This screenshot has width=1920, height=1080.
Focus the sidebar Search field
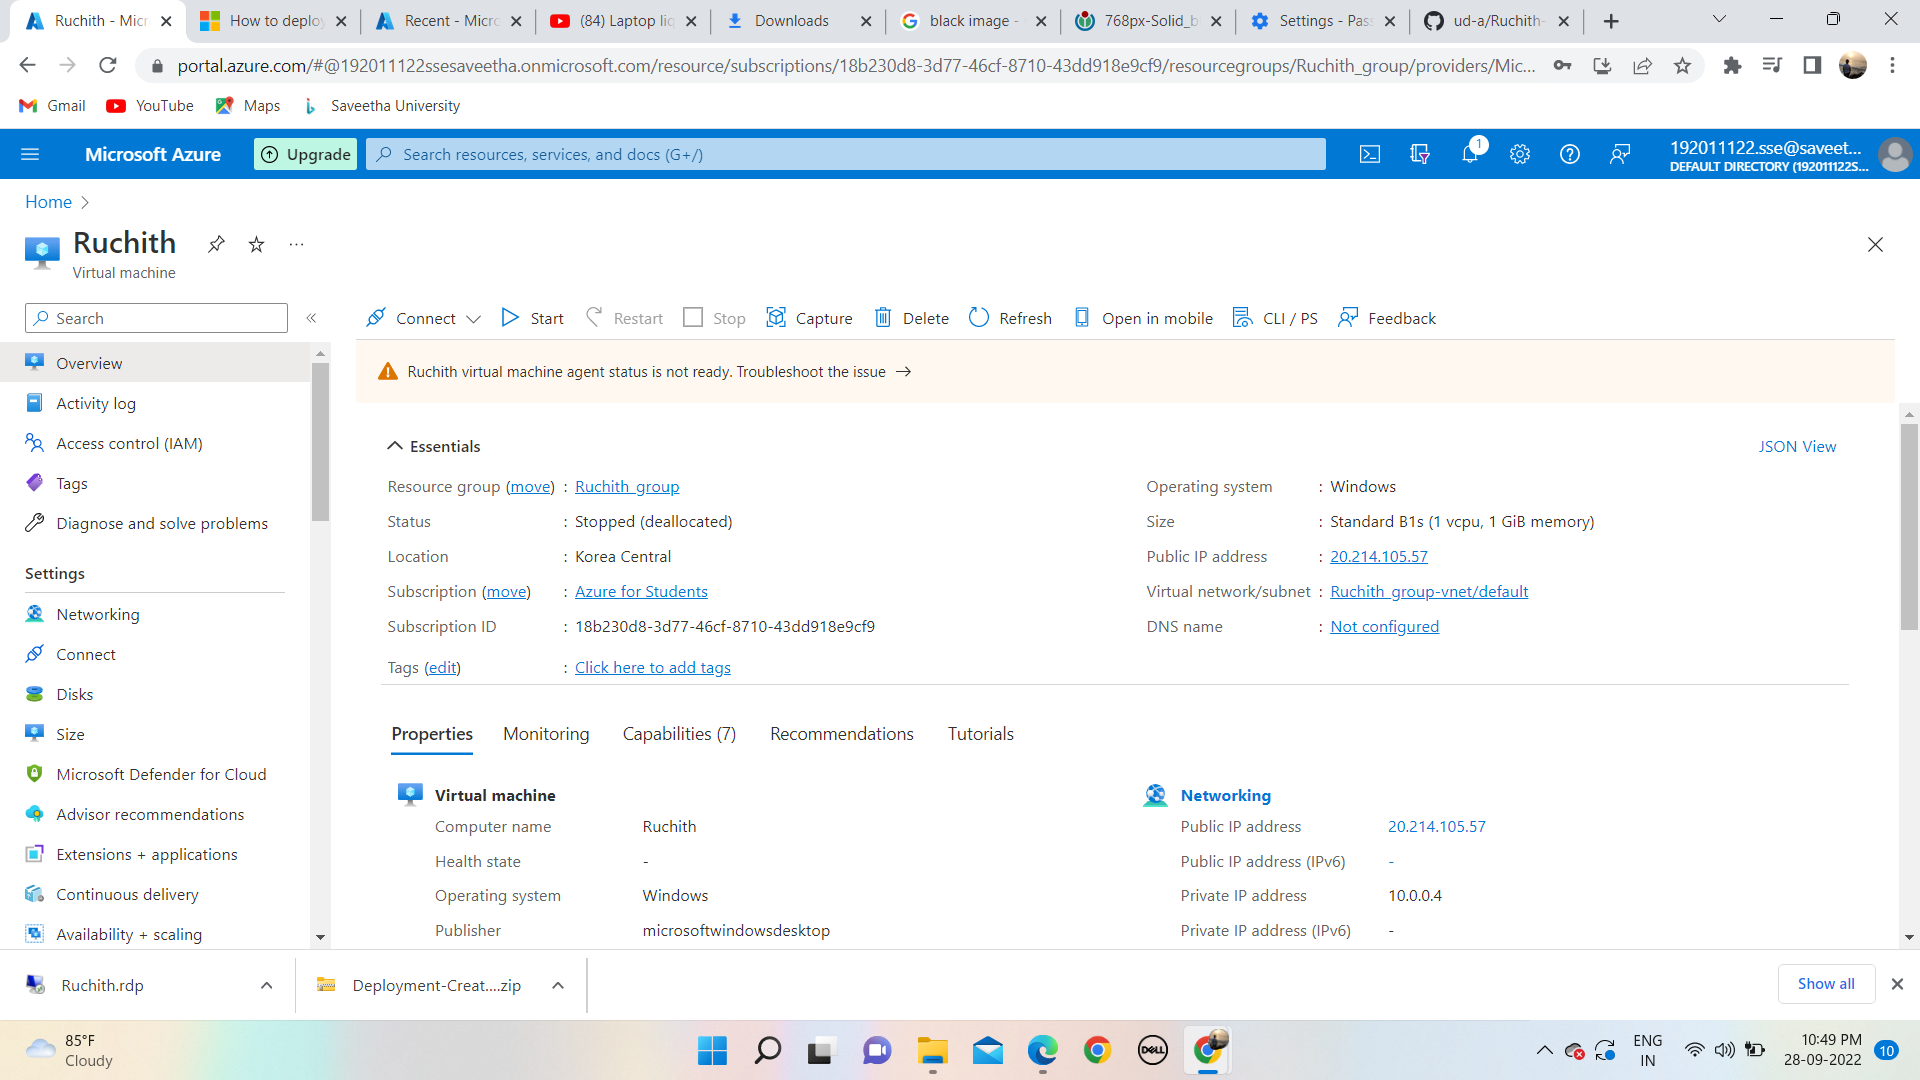point(156,318)
